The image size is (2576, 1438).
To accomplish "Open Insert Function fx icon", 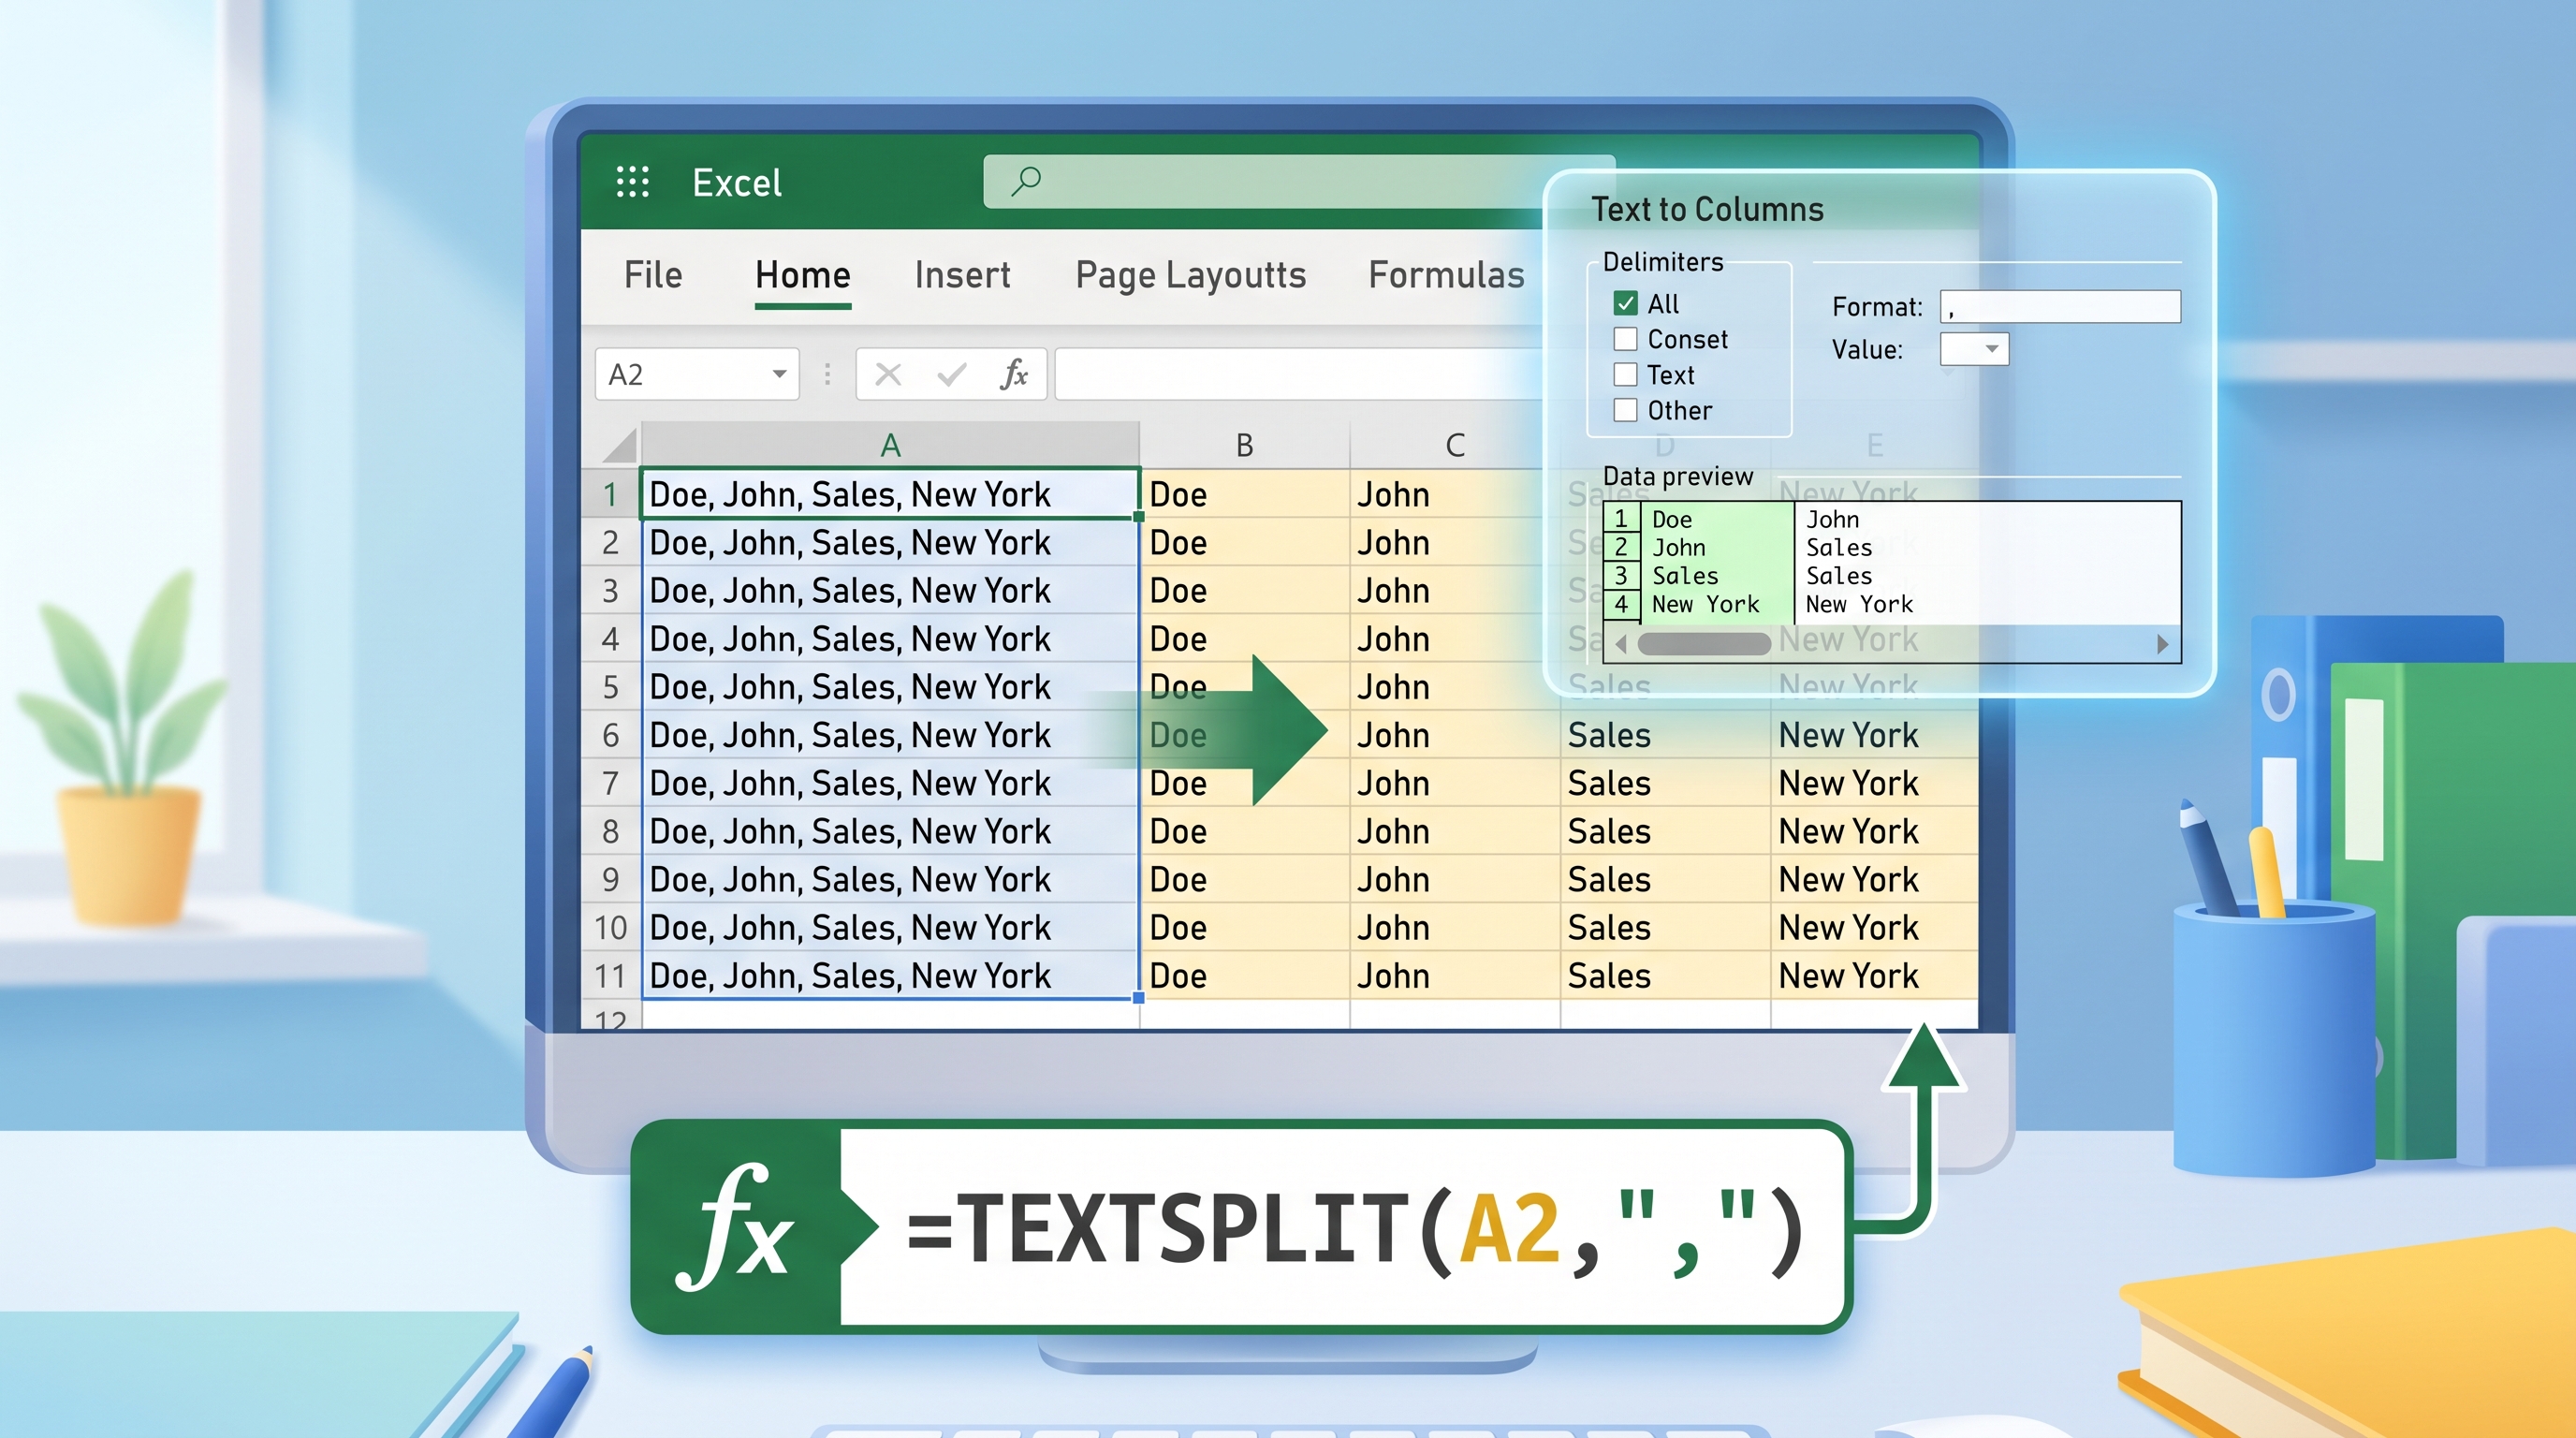I will [1014, 374].
